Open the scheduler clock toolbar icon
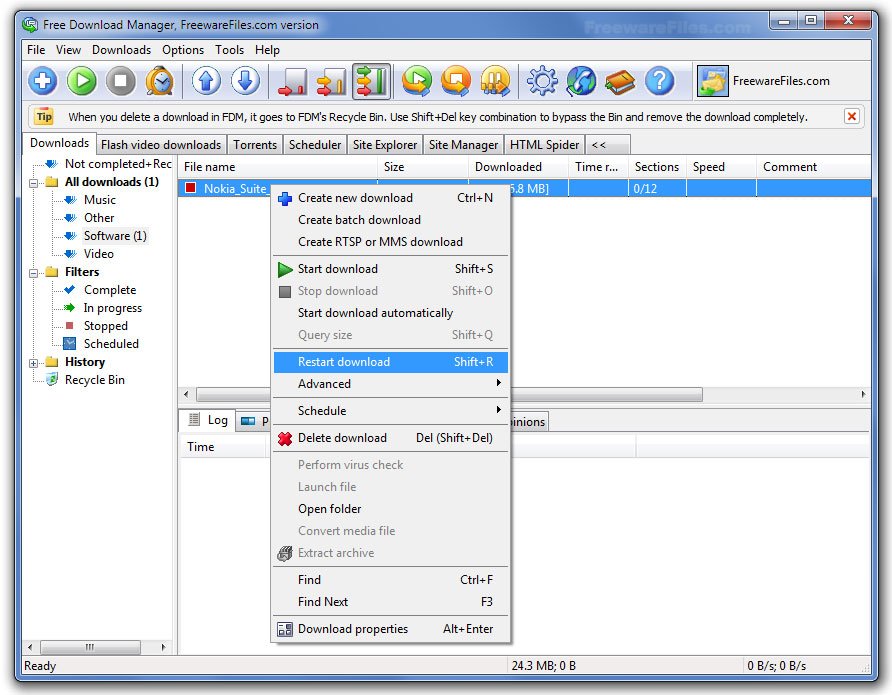The image size is (892, 695). (160, 81)
